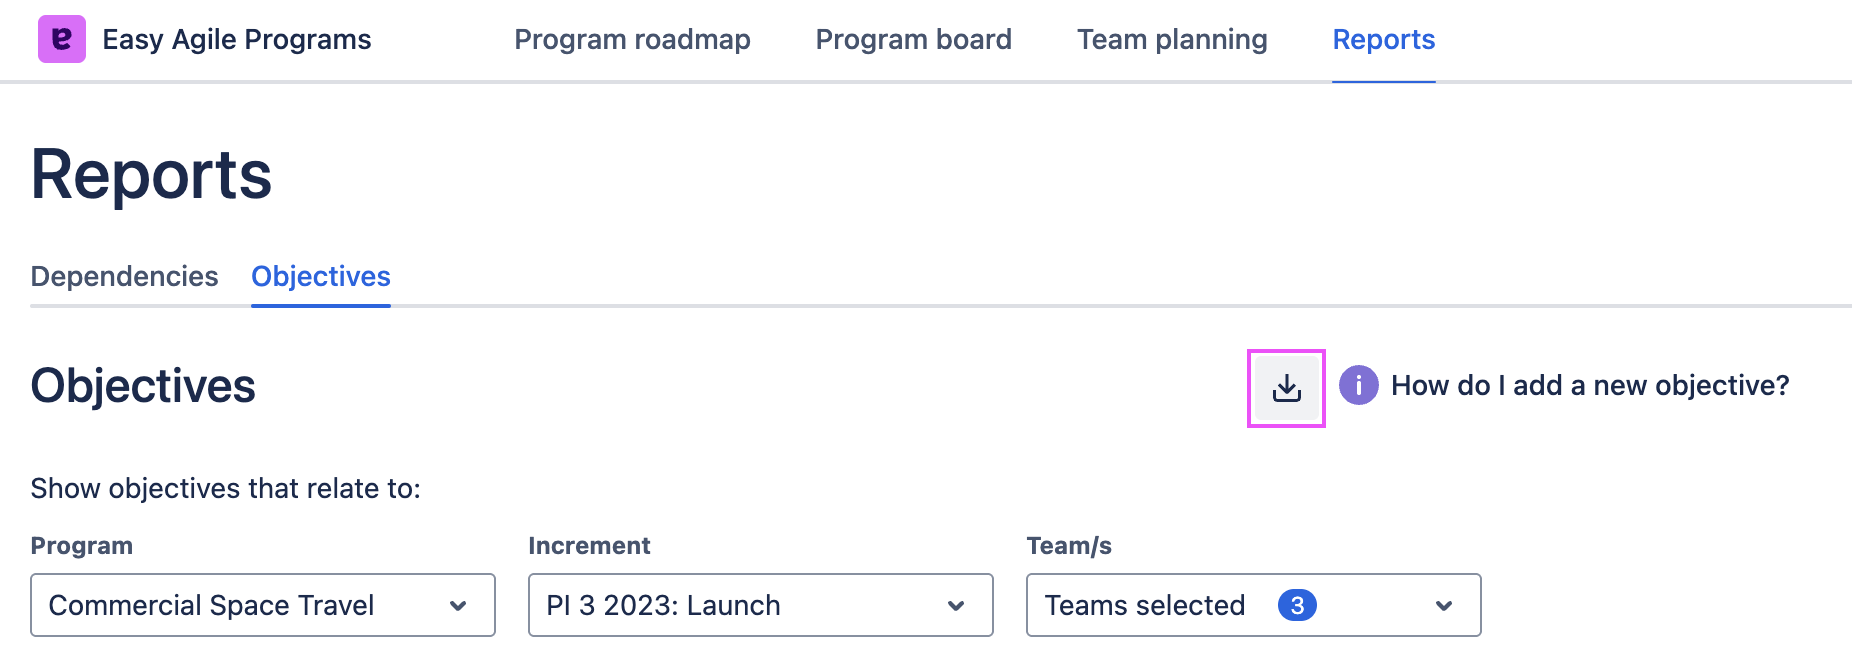Click the Easy Agile Programs logo
The width and height of the screenshot is (1852, 664).
tap(62, 39)
